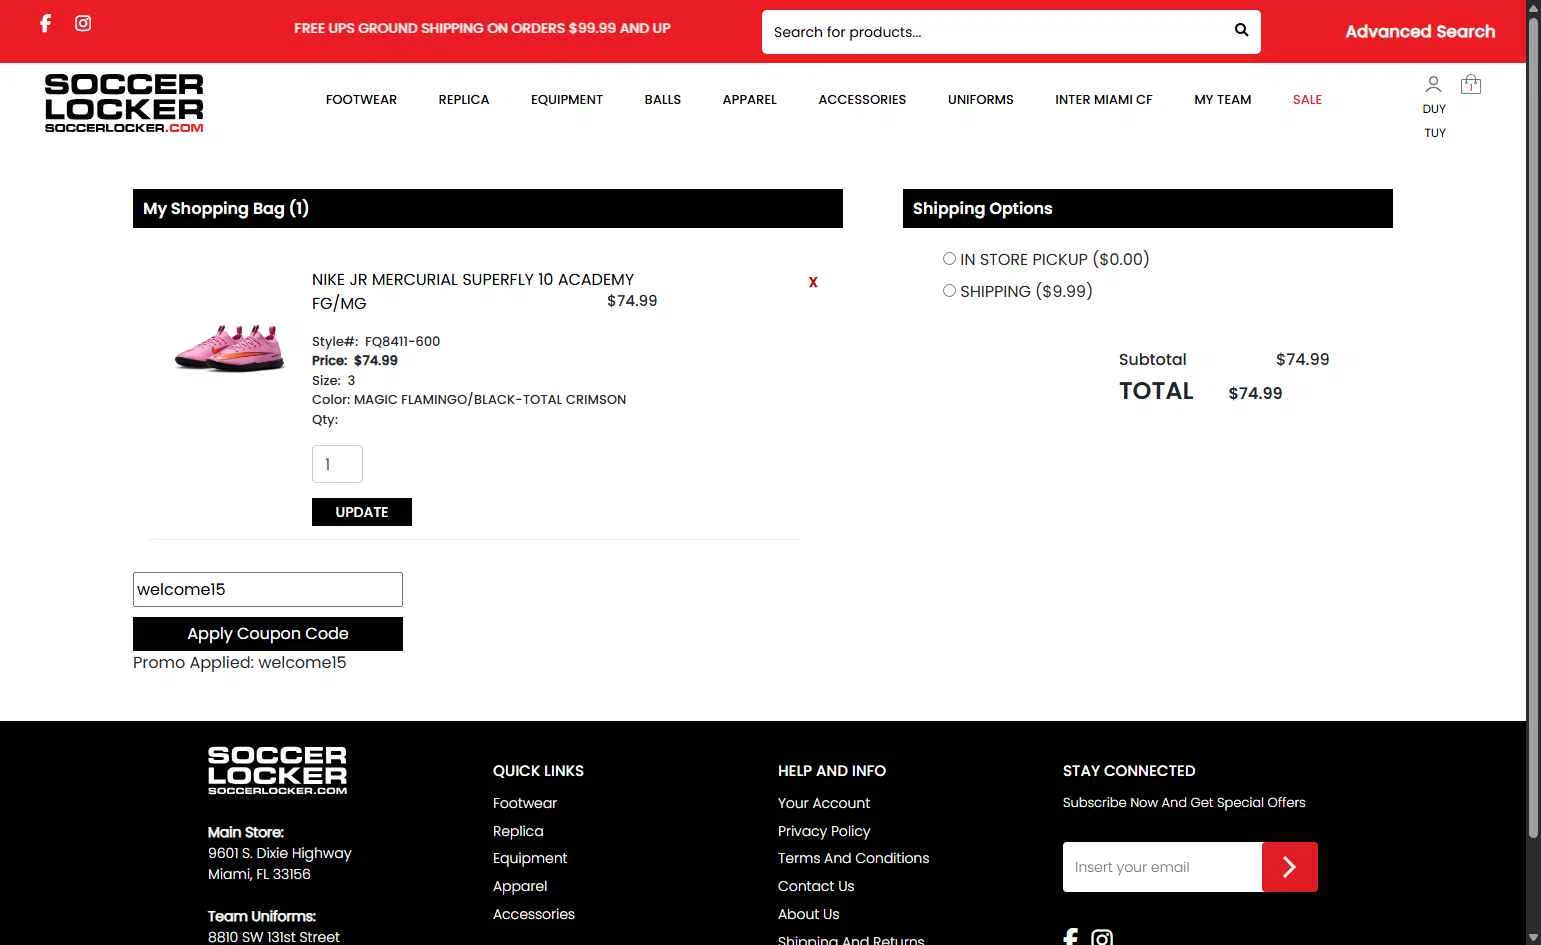Open footer Equipment quick link
This screenshot has width=1541, height=945.
click(x=530, y=858)
